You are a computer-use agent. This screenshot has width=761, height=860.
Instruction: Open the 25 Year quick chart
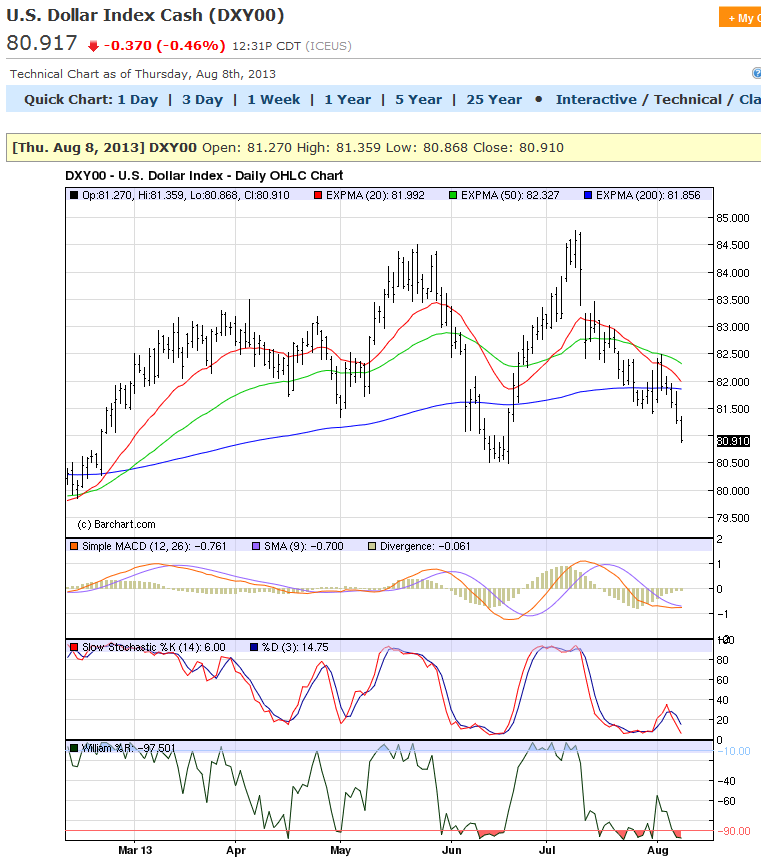(x=494, y=100)
